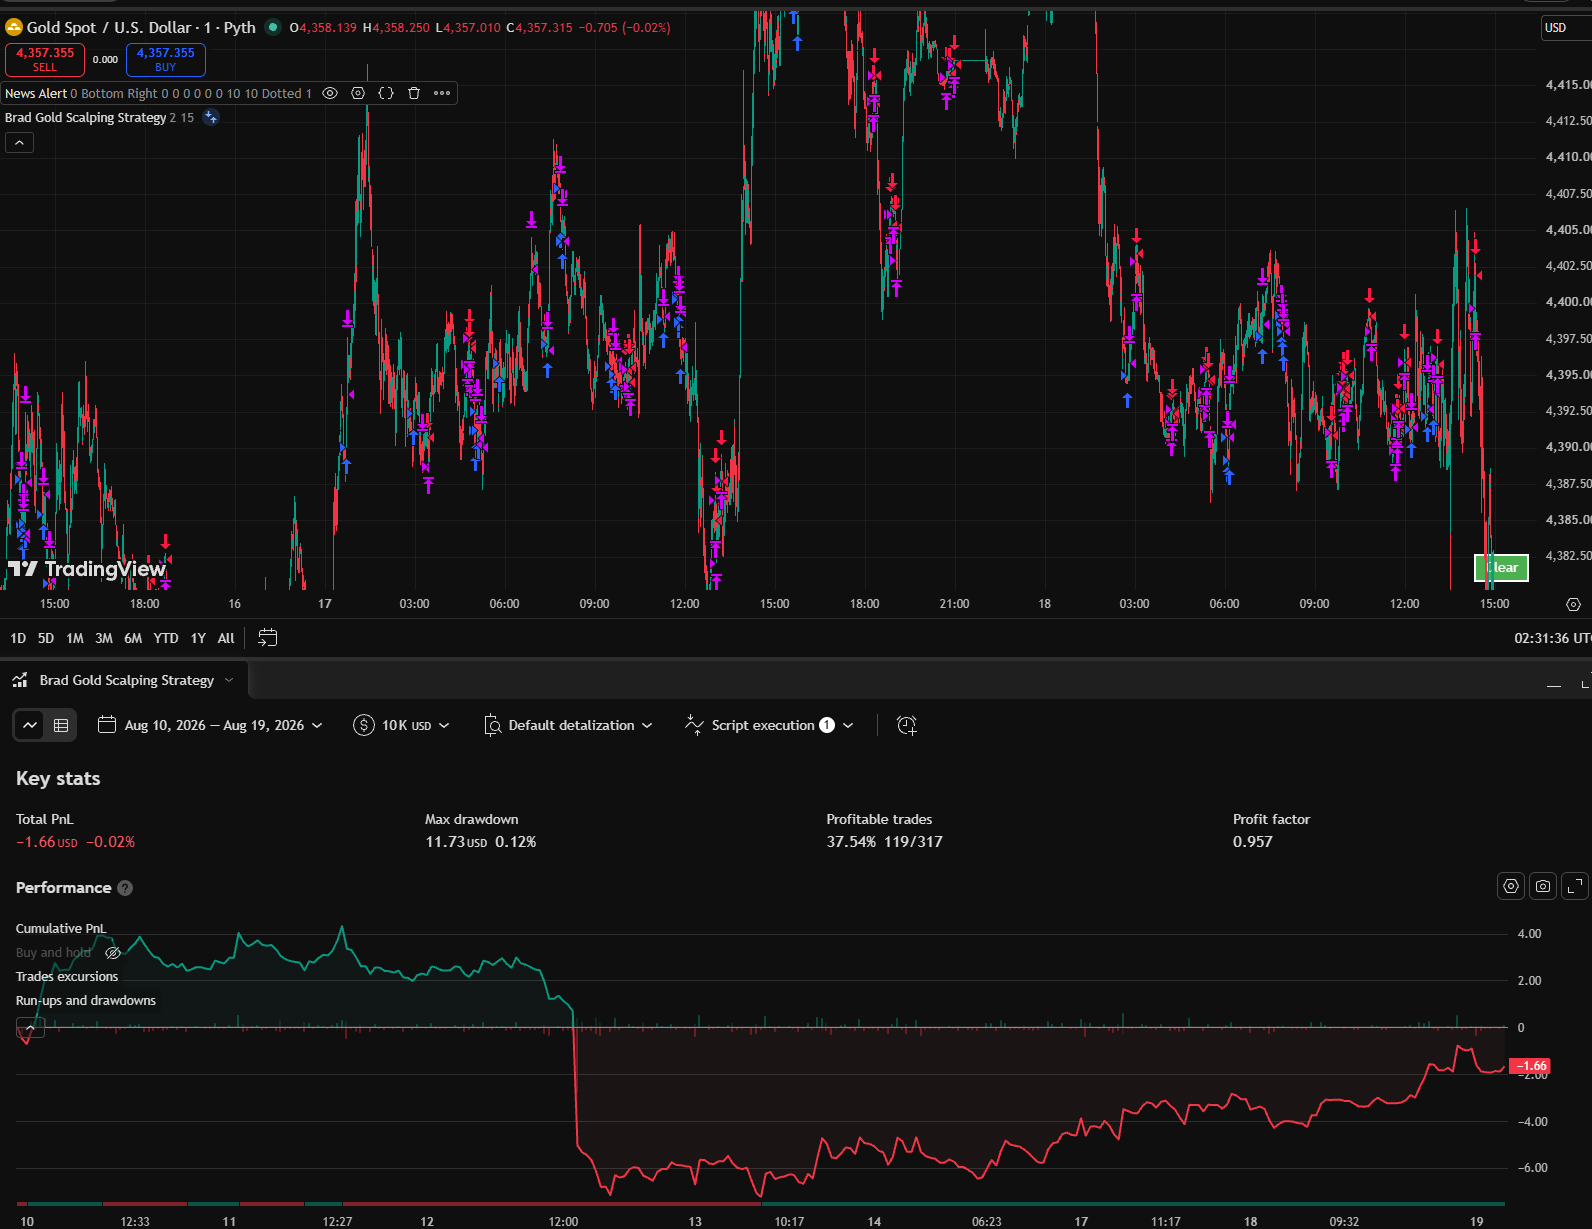
Task: Remove News Alert with trash icon
Action: pos(414,93)
